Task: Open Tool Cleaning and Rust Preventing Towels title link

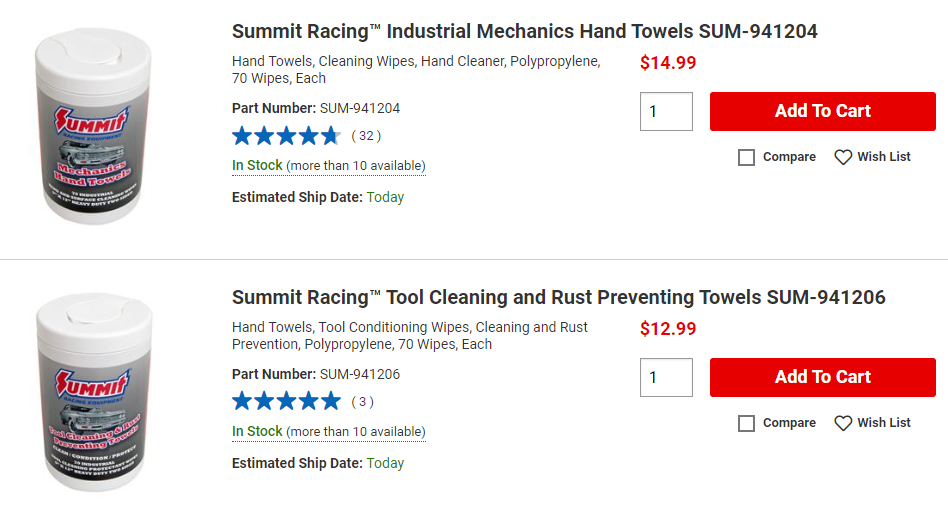Action: [559, 298]
